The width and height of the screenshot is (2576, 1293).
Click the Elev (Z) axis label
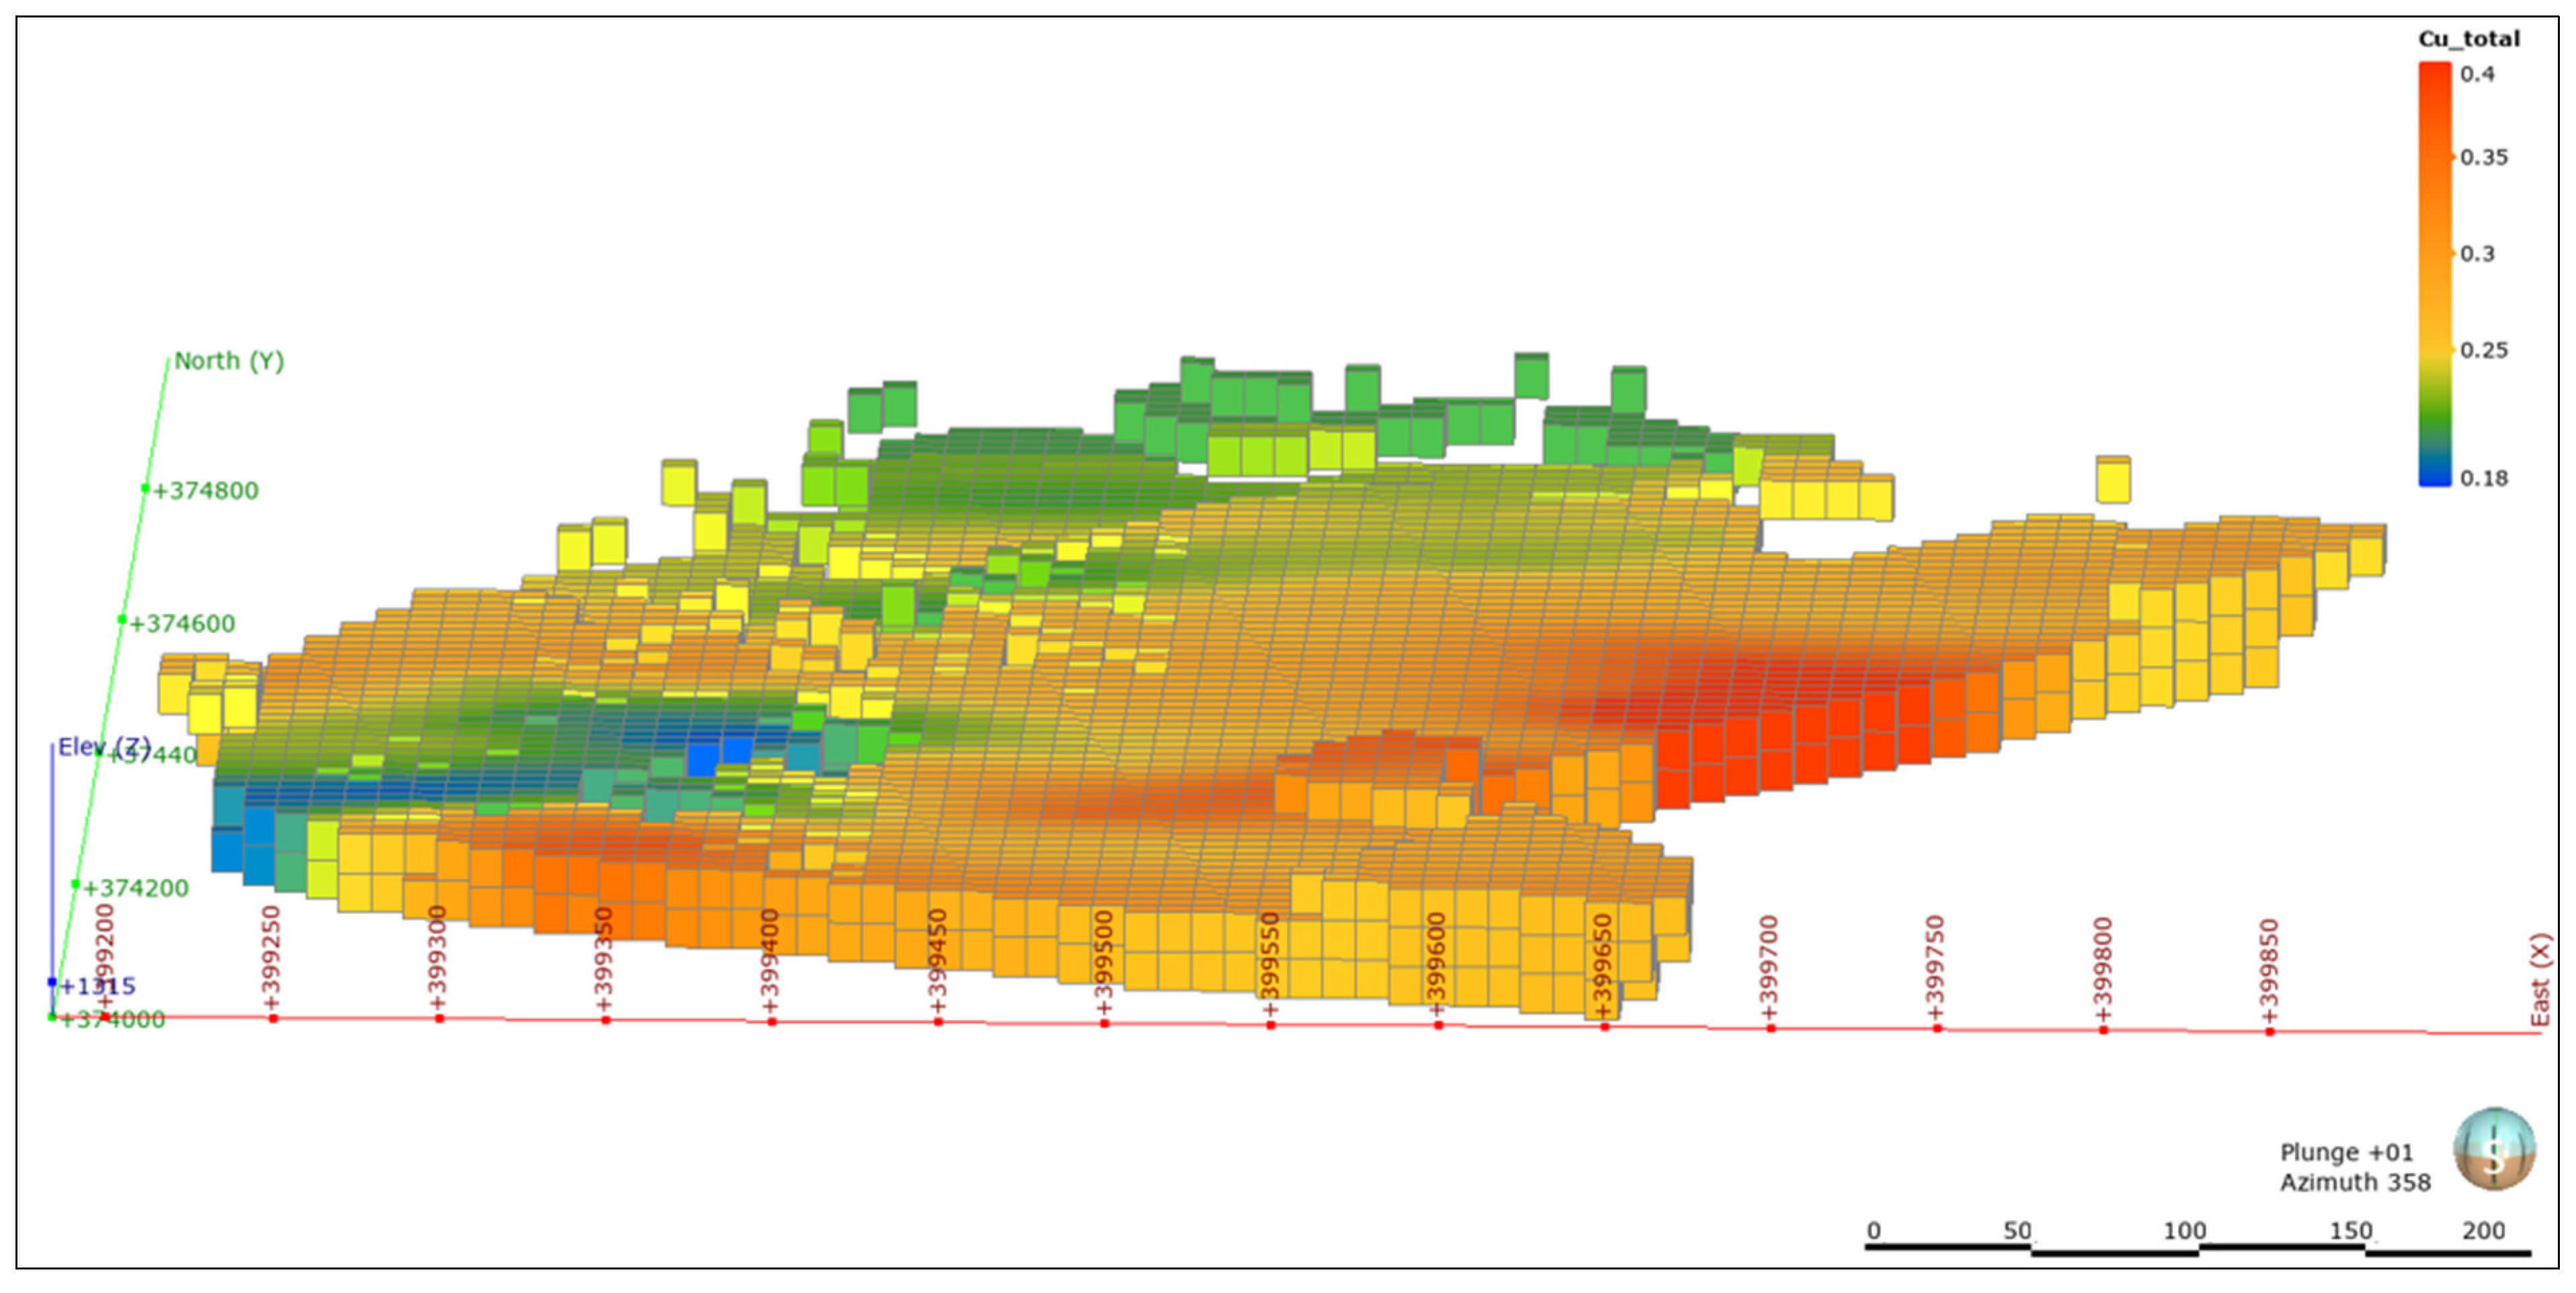tap(103, 746)
